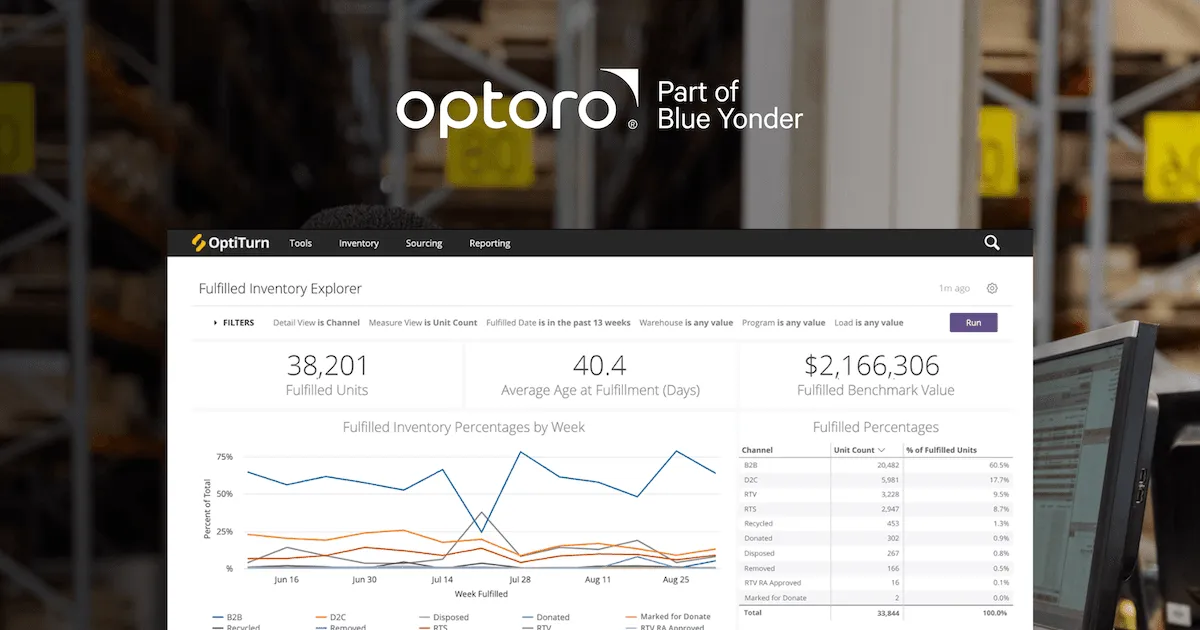The image size is (1200, 630).
Task: Open search with the magnifier icon
Action: tap(992, 243)
